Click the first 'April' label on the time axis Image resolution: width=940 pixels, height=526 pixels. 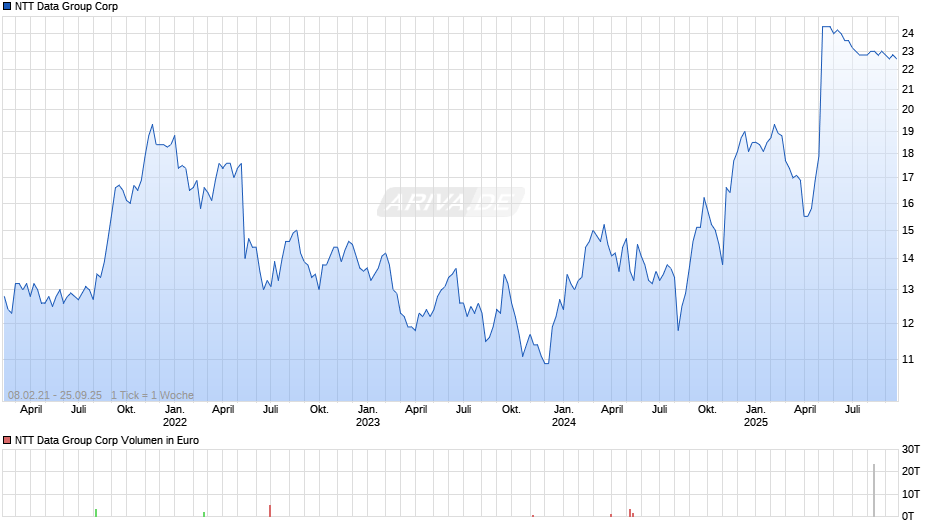pos(31,410)
